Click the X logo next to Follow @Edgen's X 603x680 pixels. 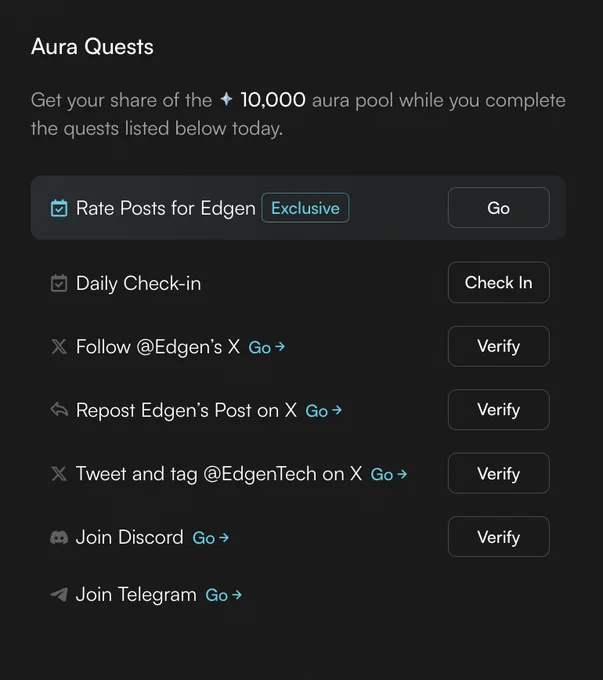pos(59,347)
